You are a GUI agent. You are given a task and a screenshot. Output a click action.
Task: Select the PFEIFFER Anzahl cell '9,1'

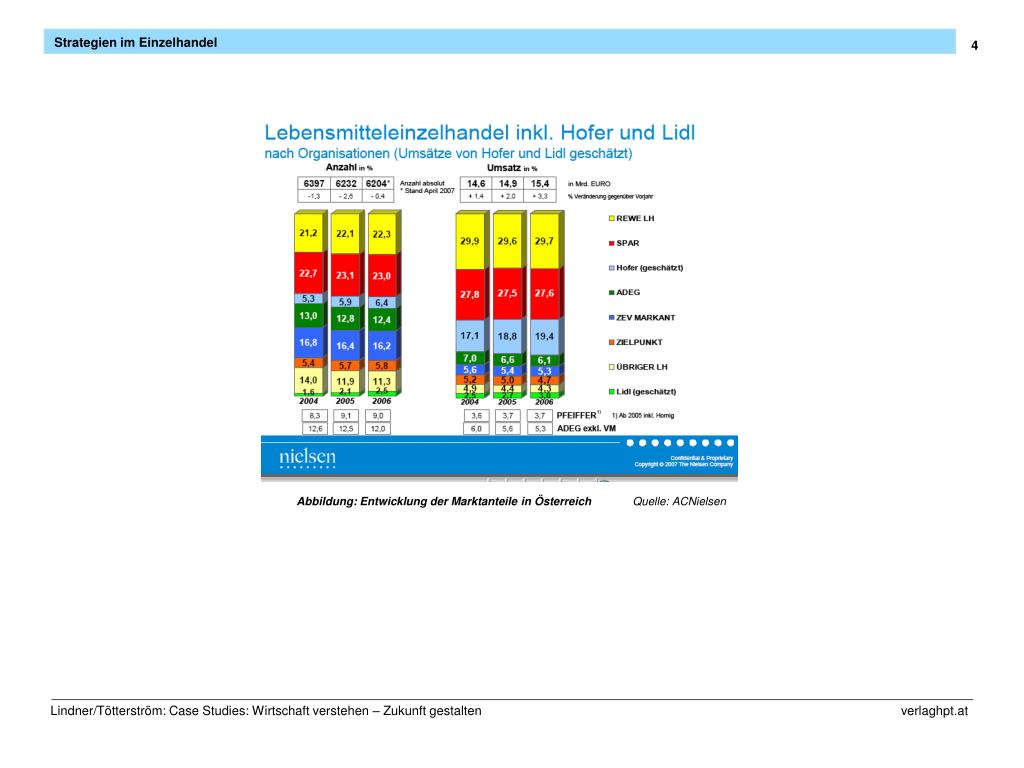tap(346, 415)
